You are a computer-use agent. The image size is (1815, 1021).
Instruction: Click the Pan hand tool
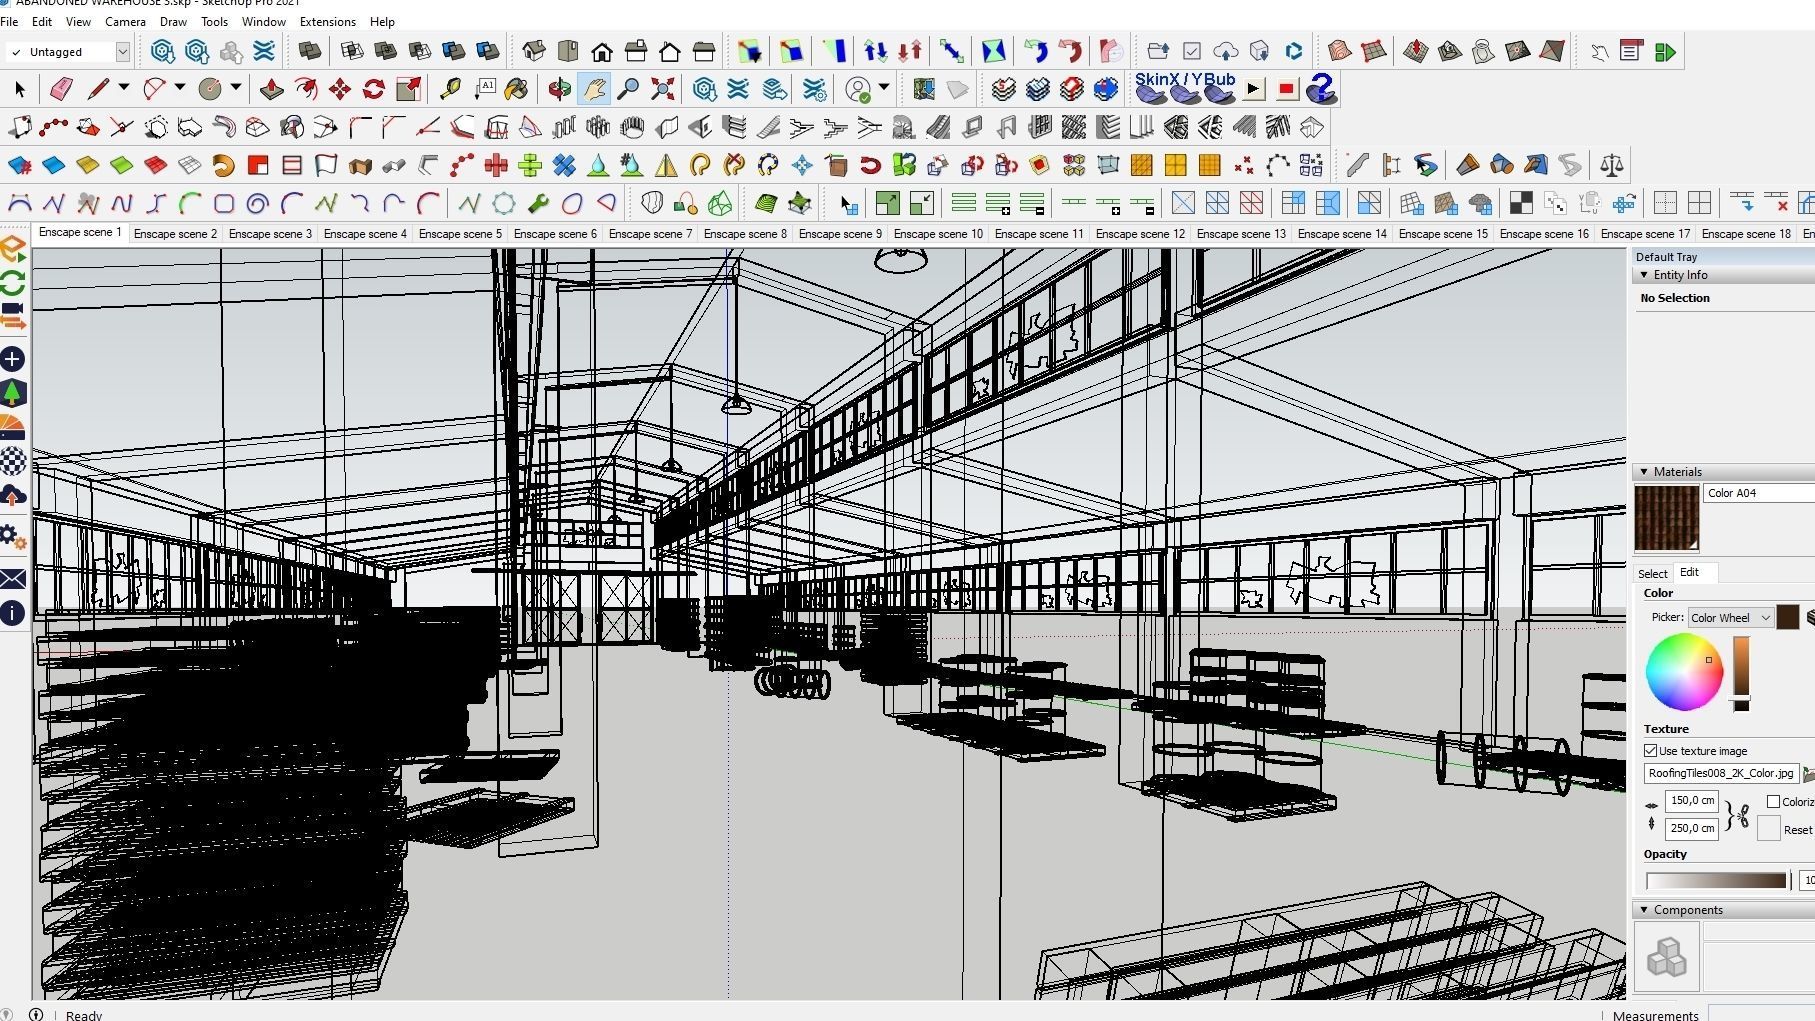(x=594, y=90)
